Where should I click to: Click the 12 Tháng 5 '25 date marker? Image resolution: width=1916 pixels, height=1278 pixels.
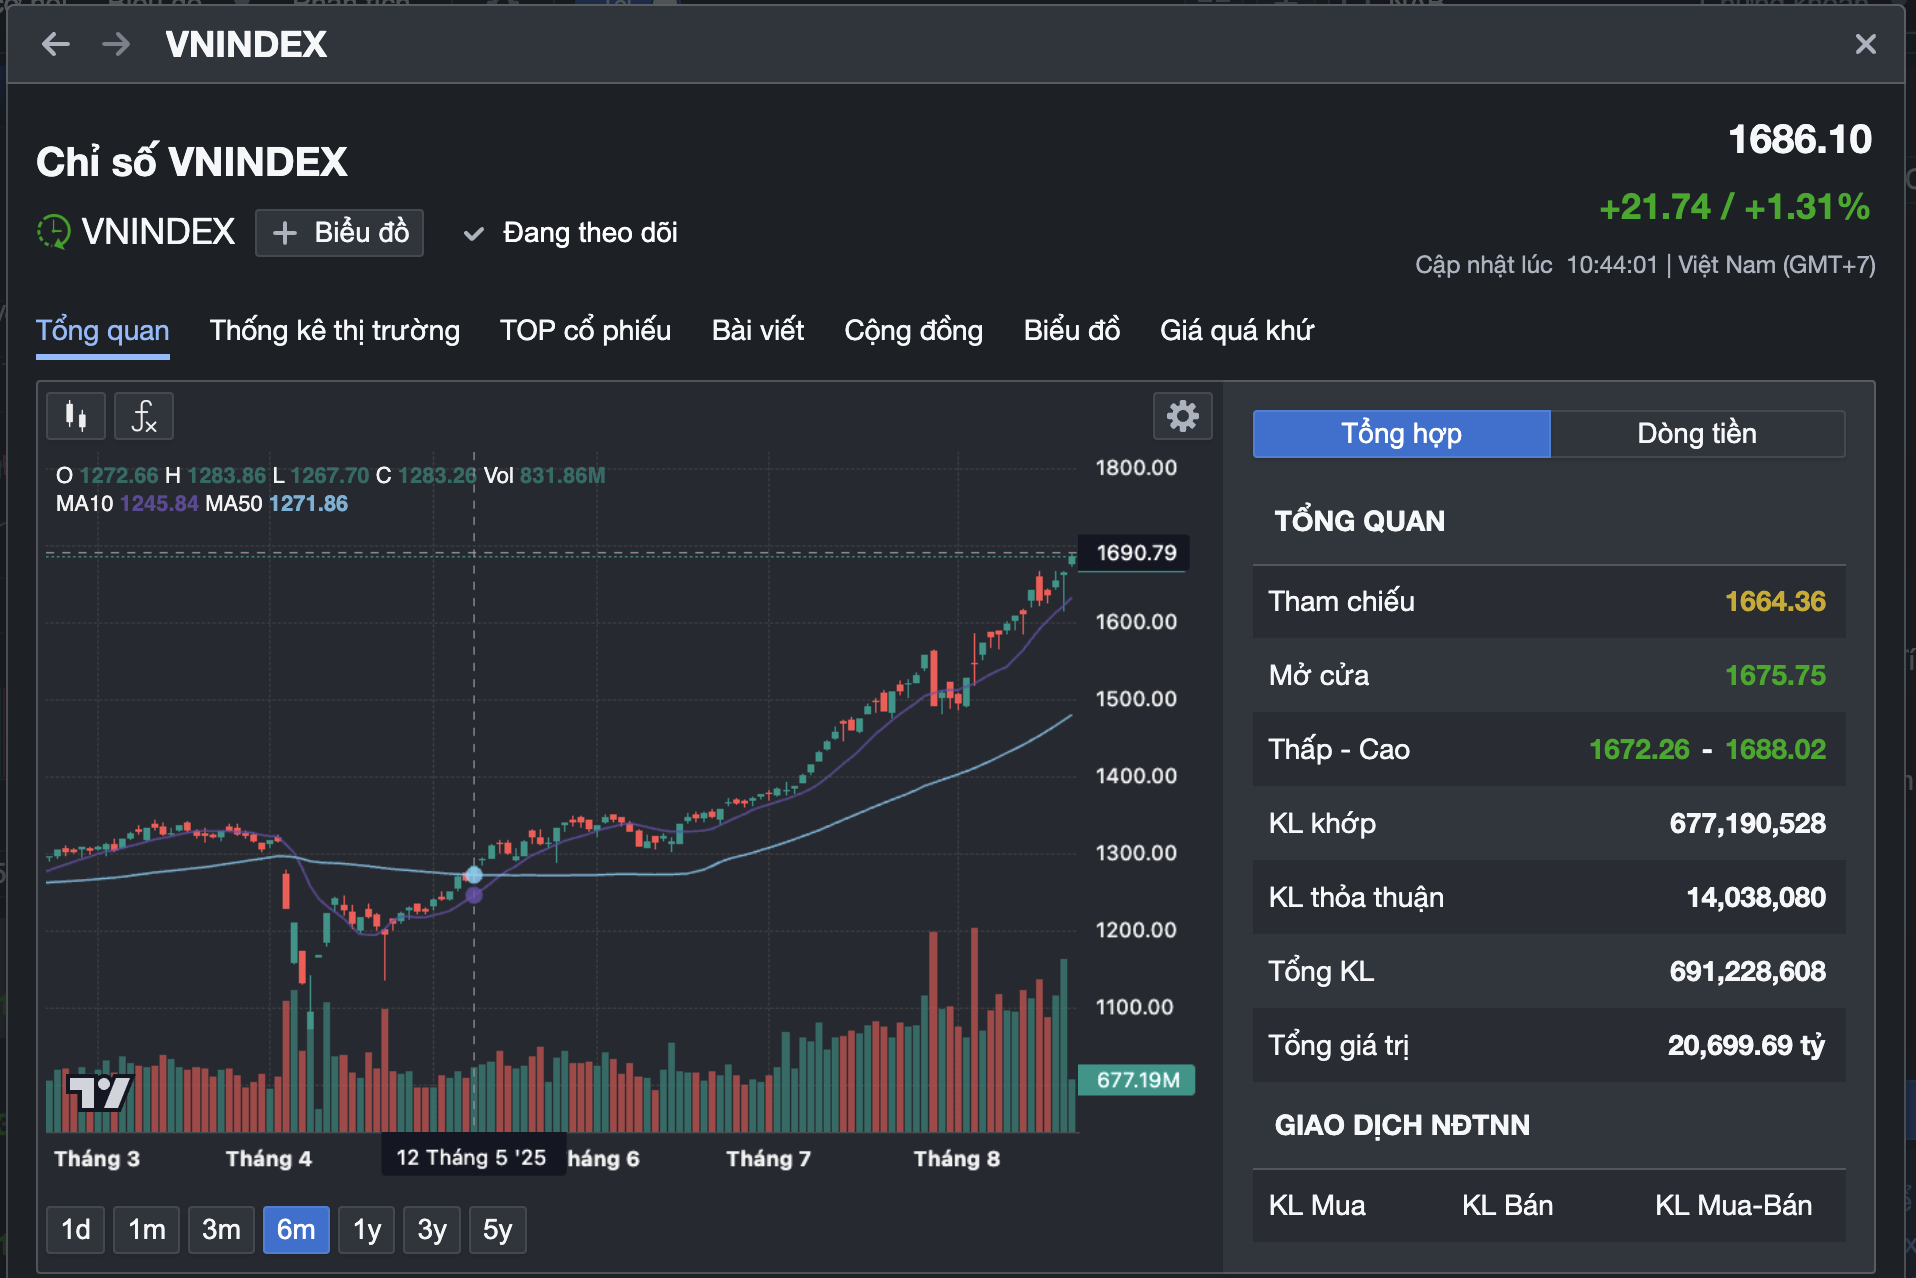tap(471, 1157)
